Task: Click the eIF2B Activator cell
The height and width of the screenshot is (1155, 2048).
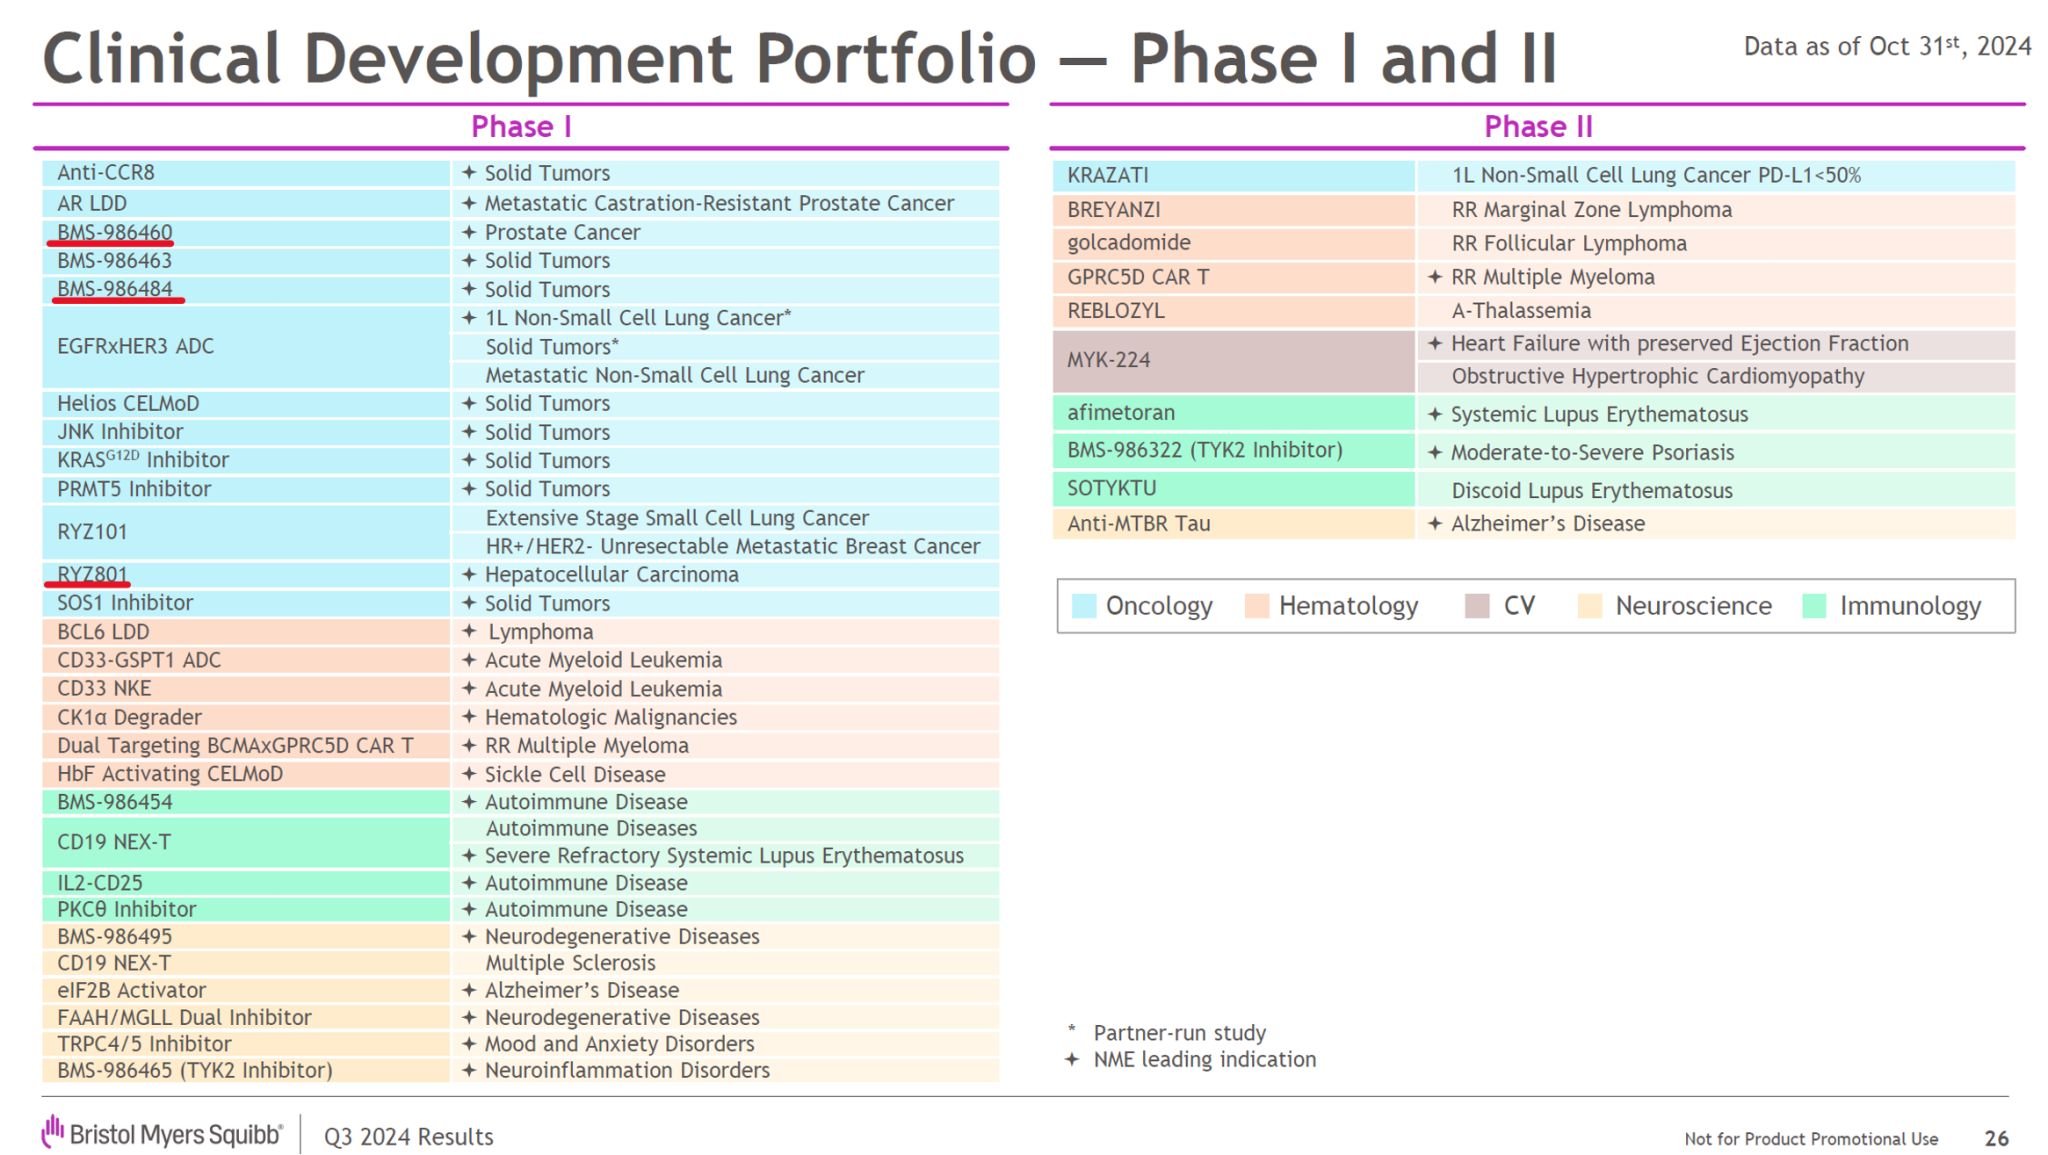Action: point(245,990)
